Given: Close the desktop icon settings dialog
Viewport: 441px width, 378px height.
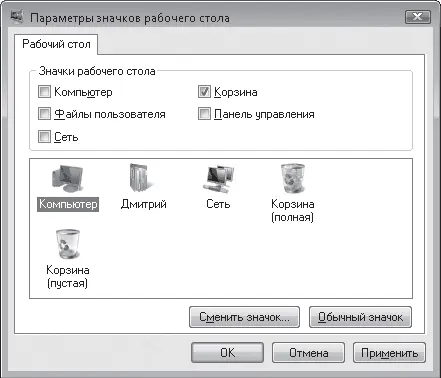Looking at the screenshot, I should 418,17.
